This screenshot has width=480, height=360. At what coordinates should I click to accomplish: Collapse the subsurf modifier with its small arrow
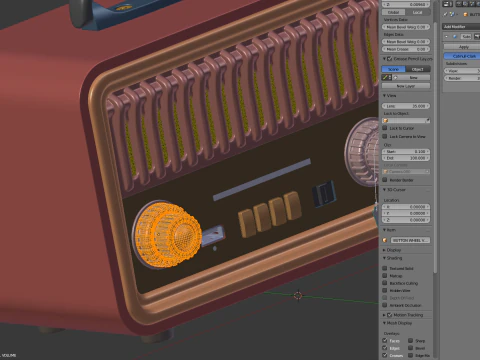tap(447, 36)
